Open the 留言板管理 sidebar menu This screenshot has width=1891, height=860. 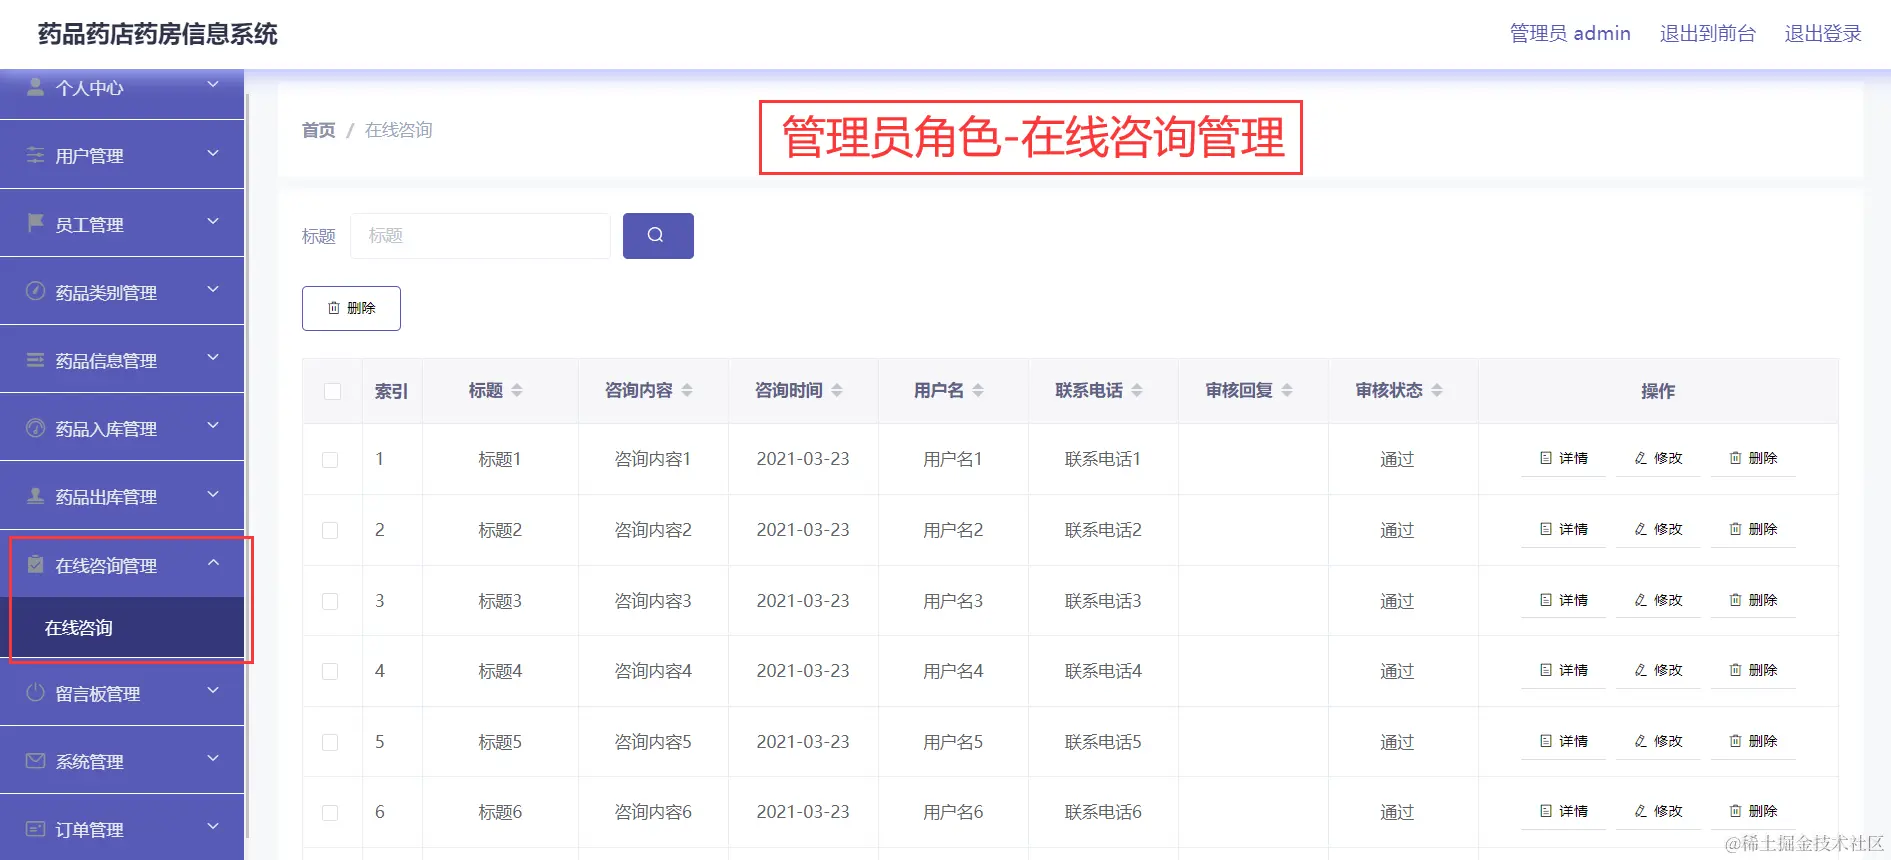tap(122, 693)
